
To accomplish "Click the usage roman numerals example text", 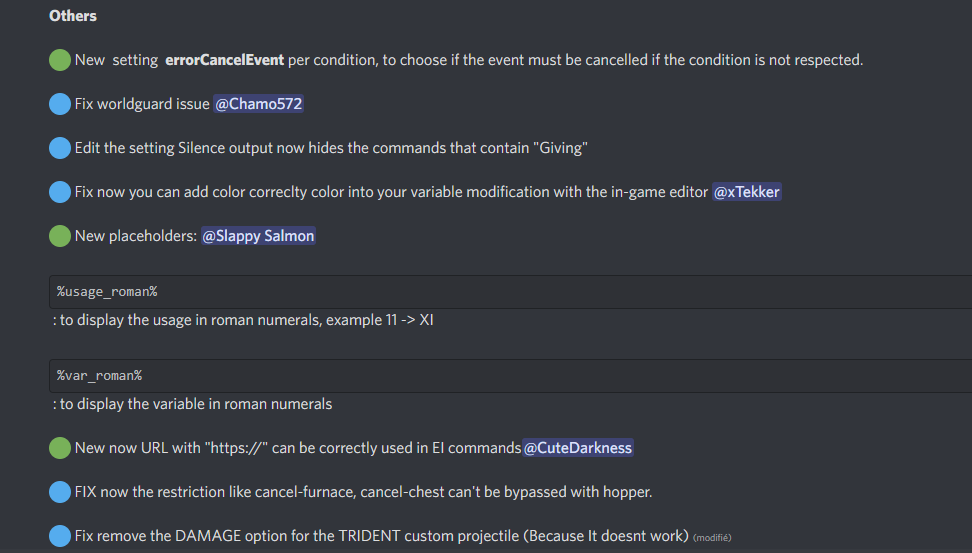I will point(243,320).
